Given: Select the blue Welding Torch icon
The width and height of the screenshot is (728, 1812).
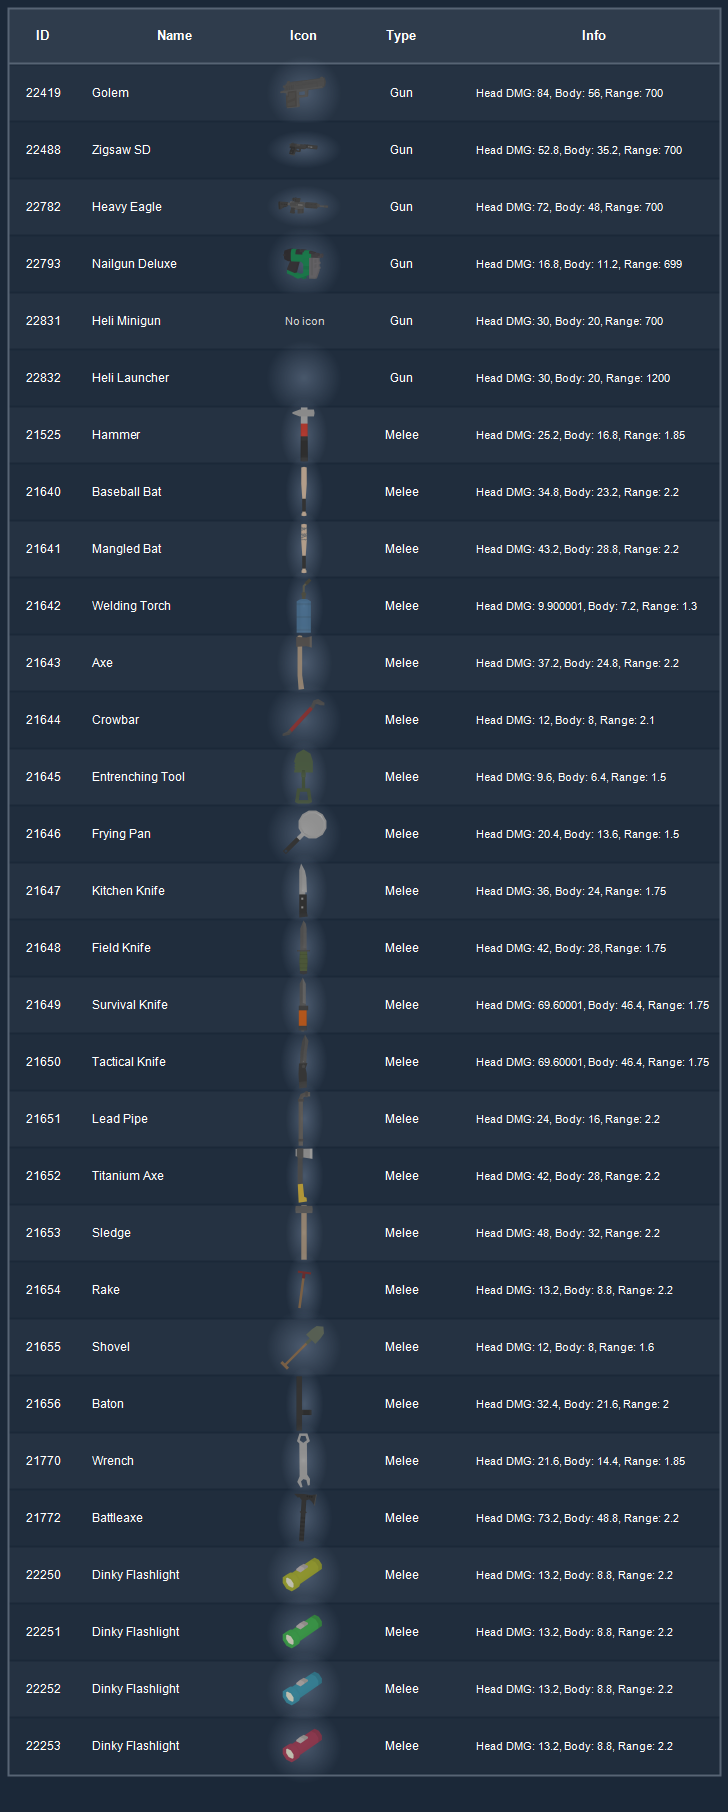Looking at the screenshot, I should pos(303,606).
